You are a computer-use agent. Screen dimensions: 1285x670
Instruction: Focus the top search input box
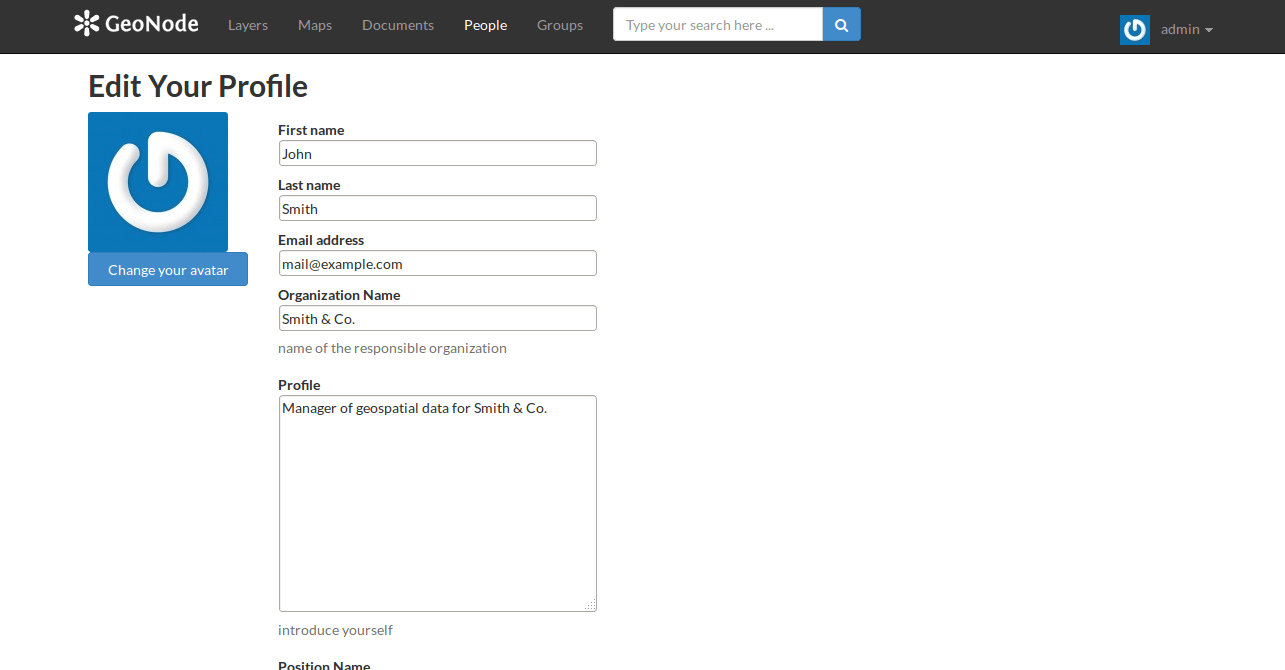[718, 25]
